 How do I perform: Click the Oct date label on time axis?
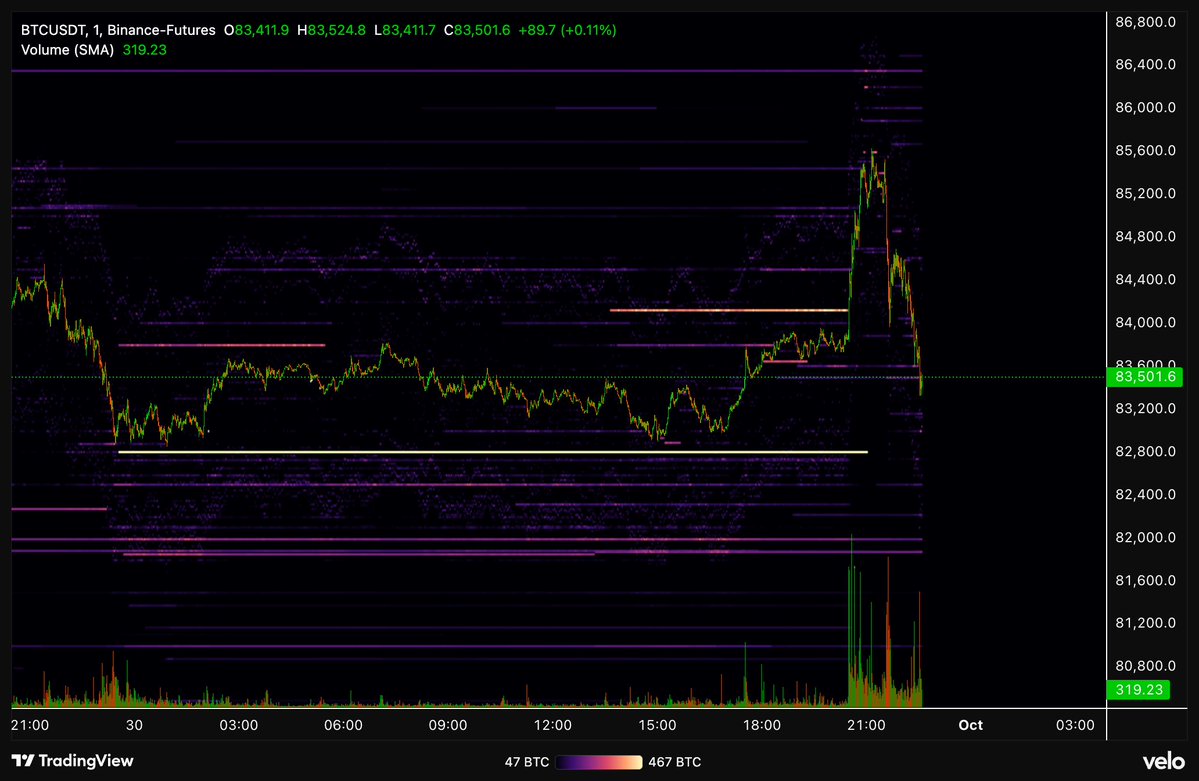[x=970, y=725]
